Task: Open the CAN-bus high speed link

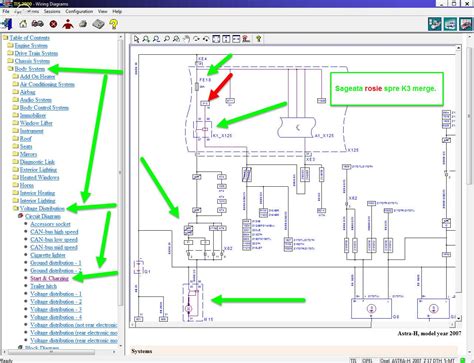Action: coord(54,232)
